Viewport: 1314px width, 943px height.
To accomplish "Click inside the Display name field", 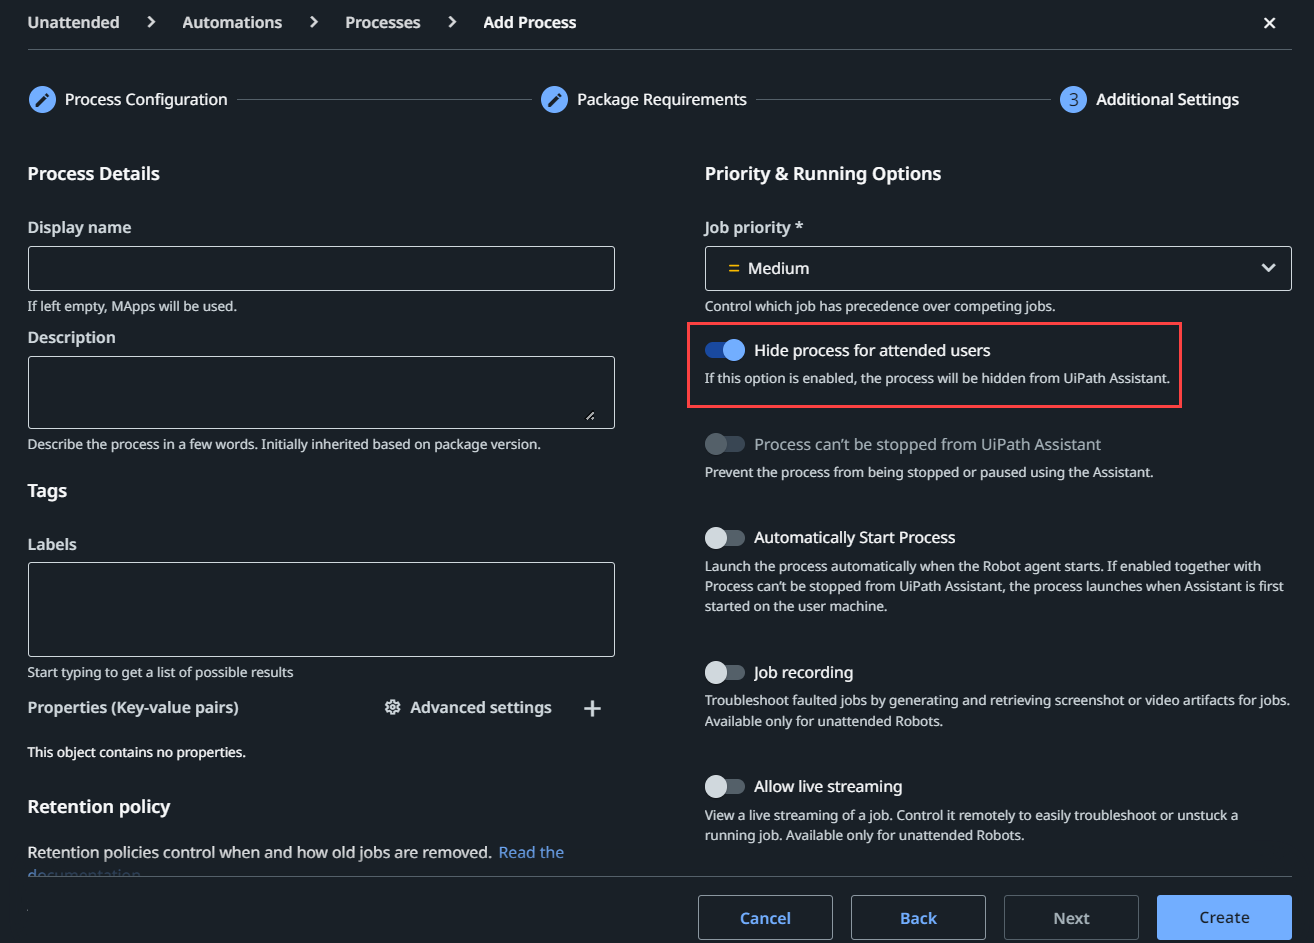I will pyautogui.click(x=320, y=268).
